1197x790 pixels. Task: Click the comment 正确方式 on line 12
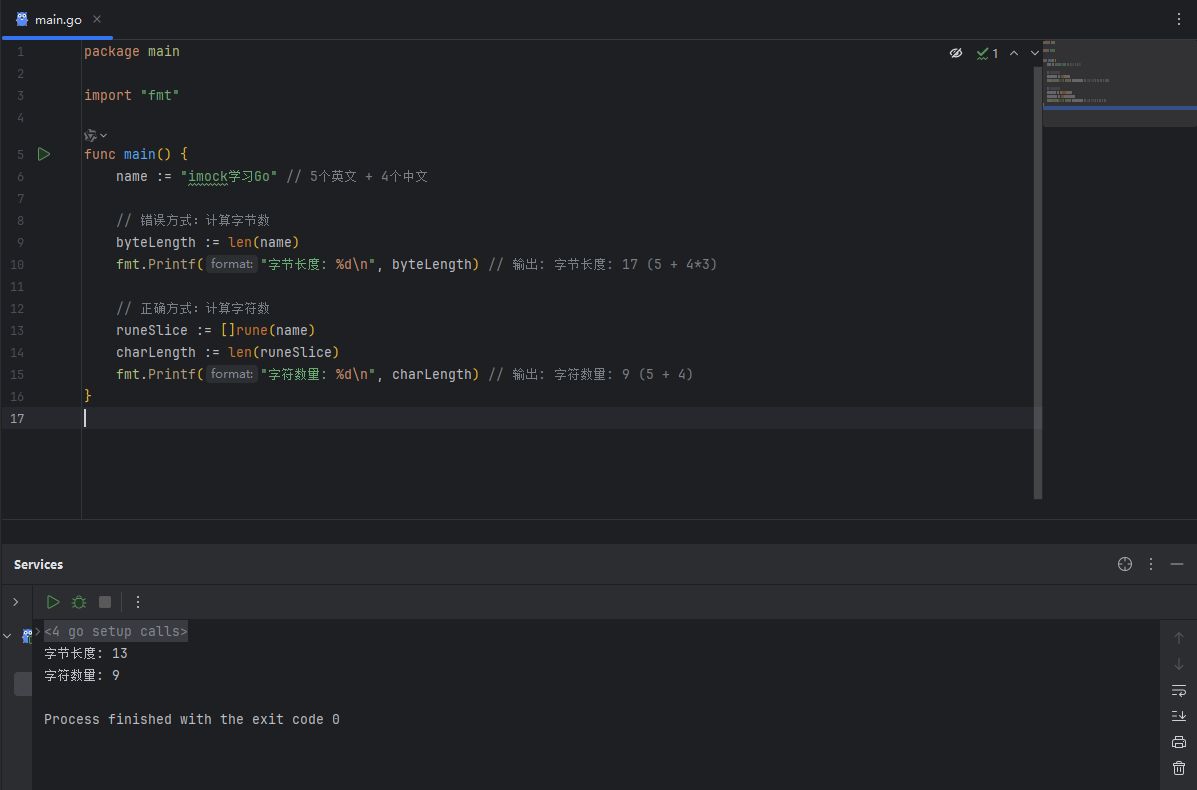point(192,308)
